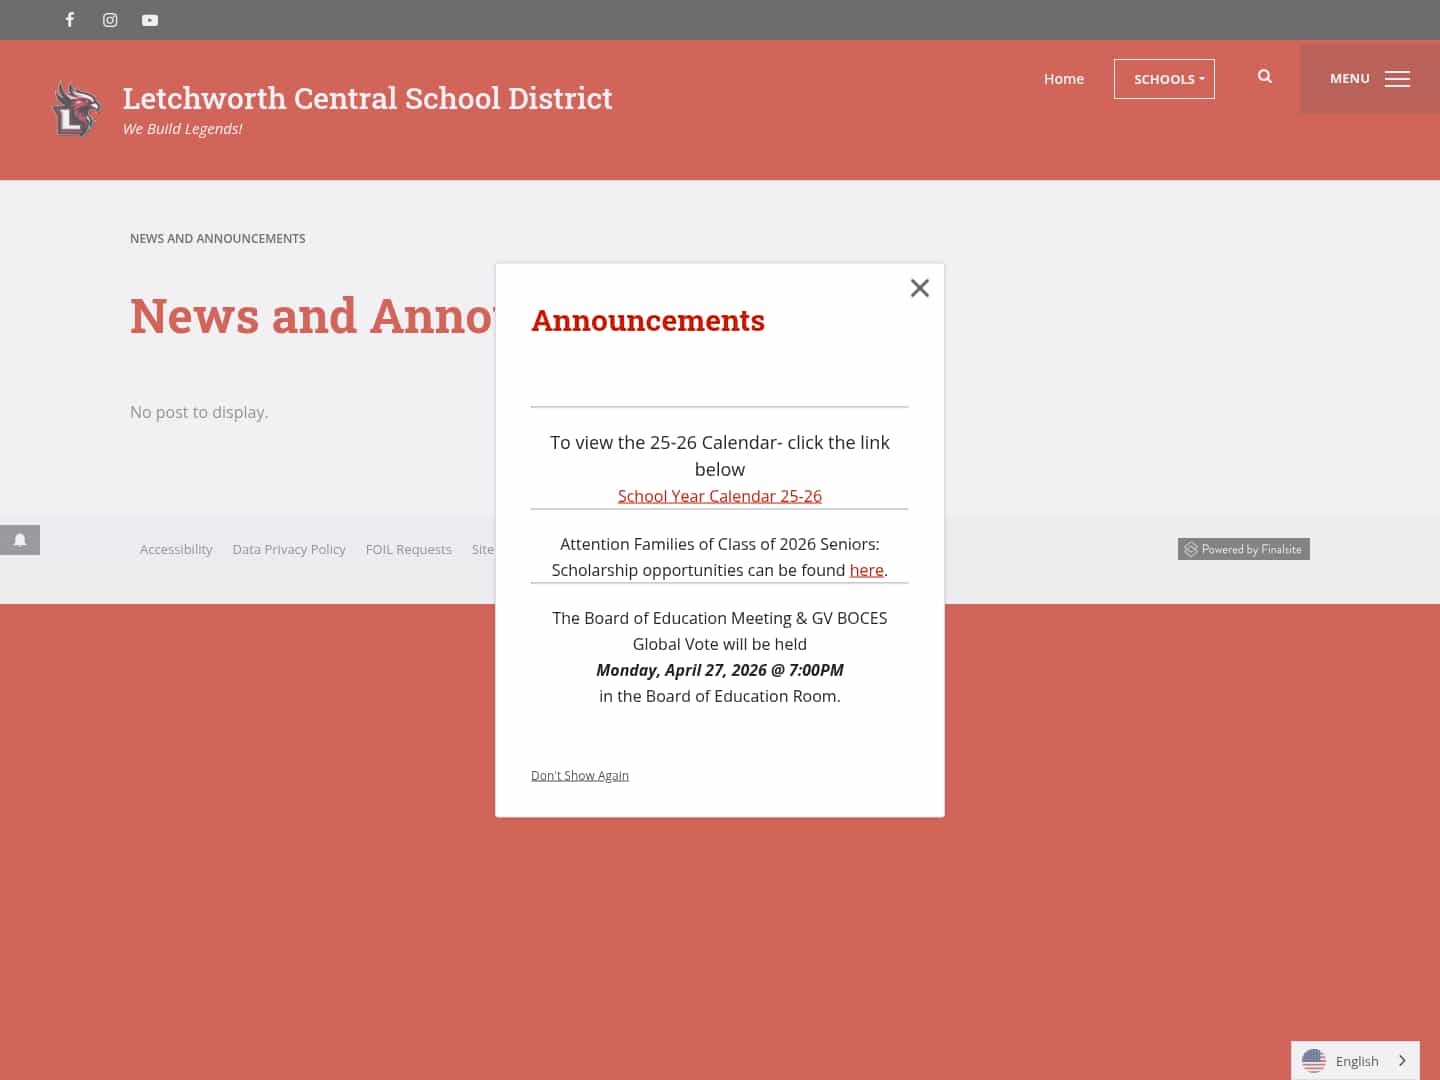Open the Instagram icon in the top bar

click(109, 20)
